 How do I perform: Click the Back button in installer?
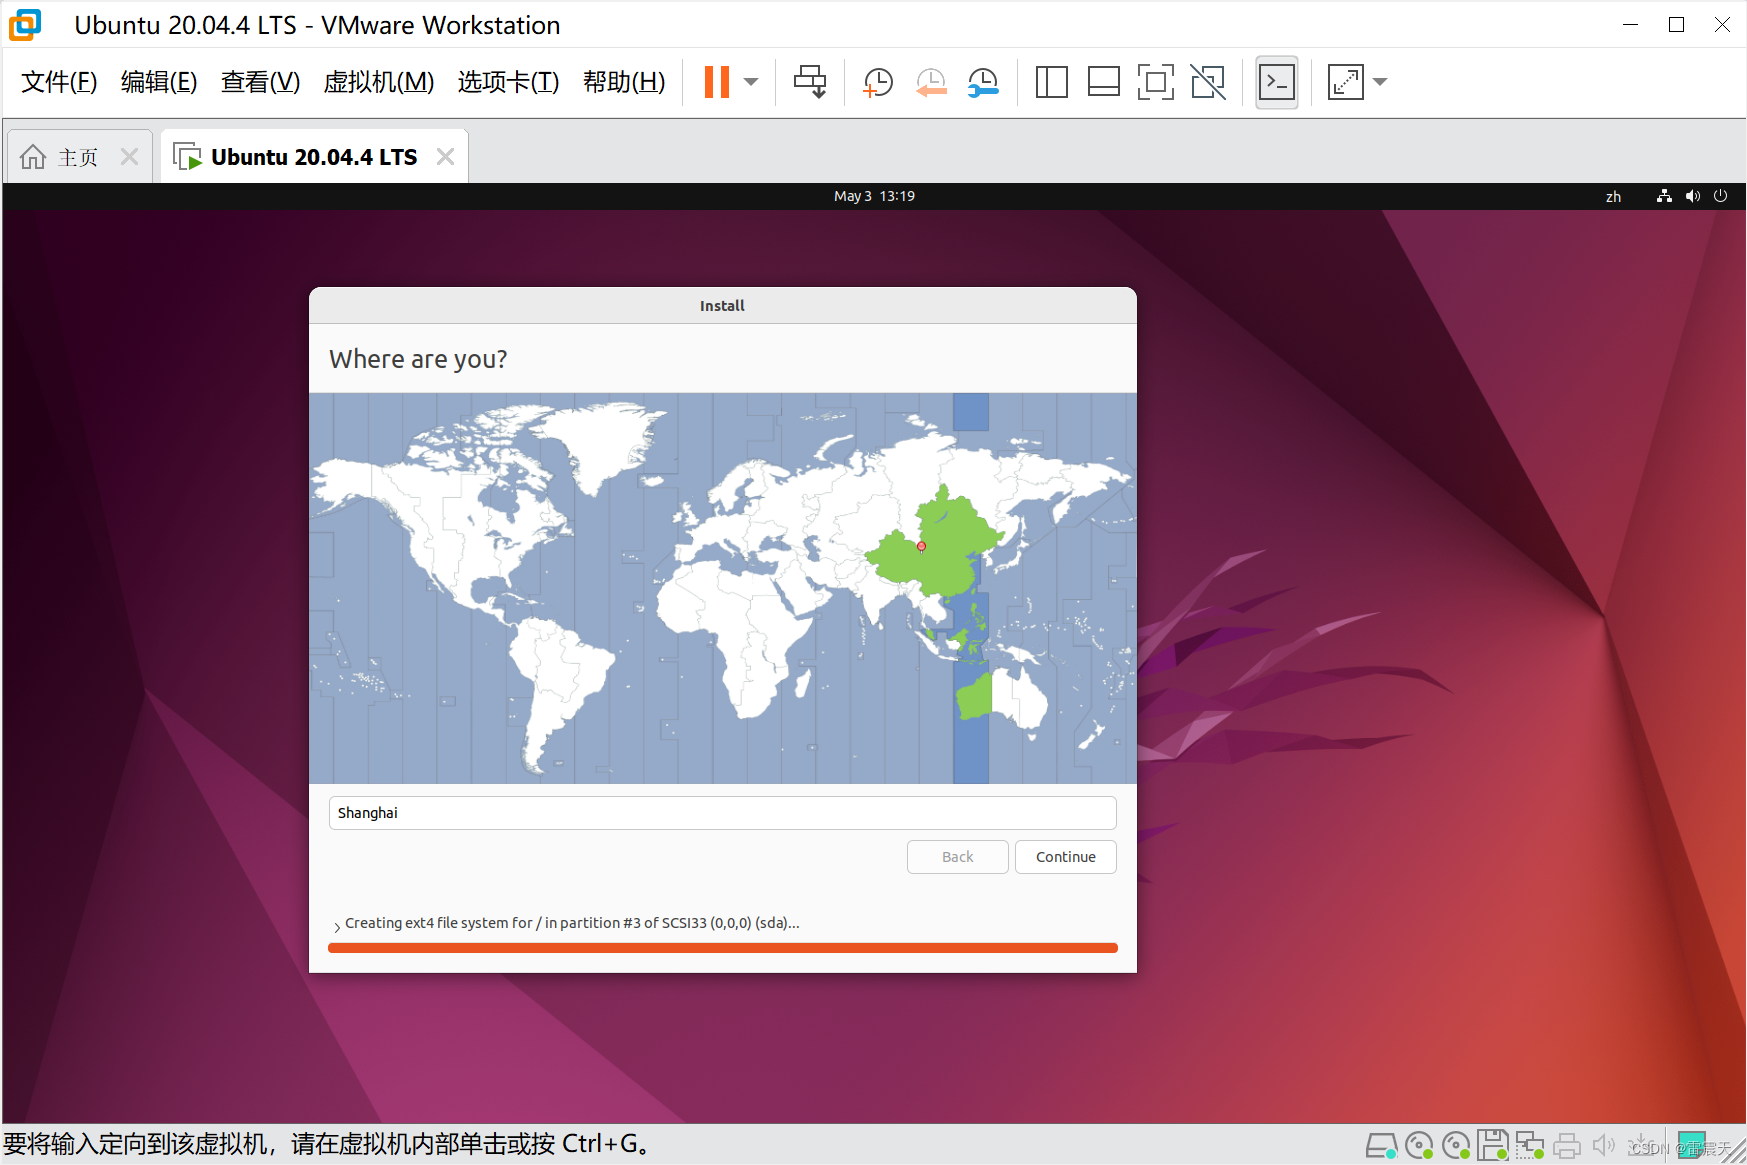[x=957, y=857]
